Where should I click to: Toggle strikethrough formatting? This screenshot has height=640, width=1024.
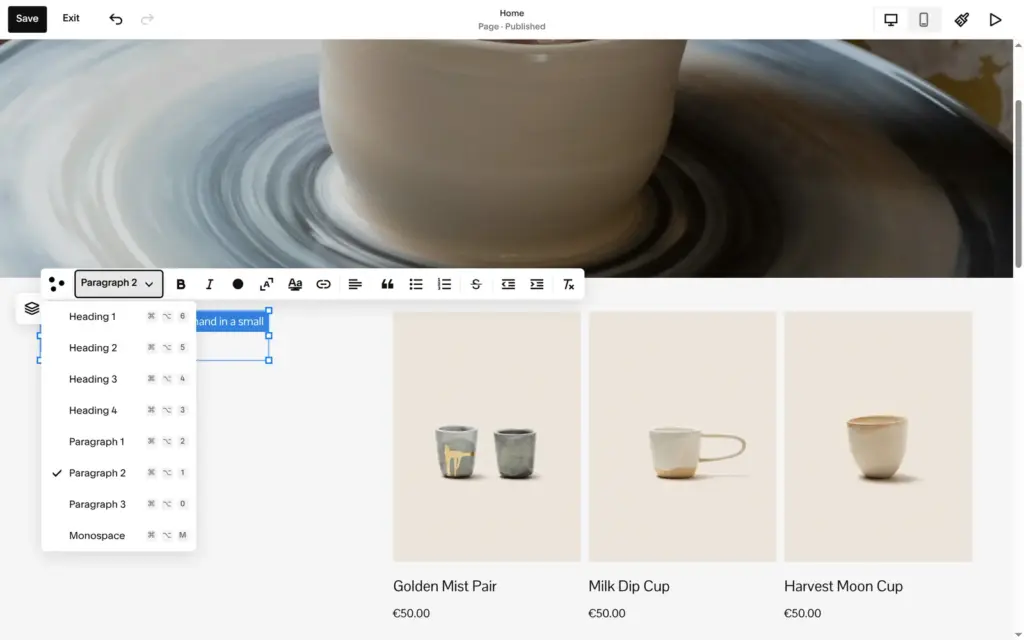pyautogui.click(x=476, y=284)
